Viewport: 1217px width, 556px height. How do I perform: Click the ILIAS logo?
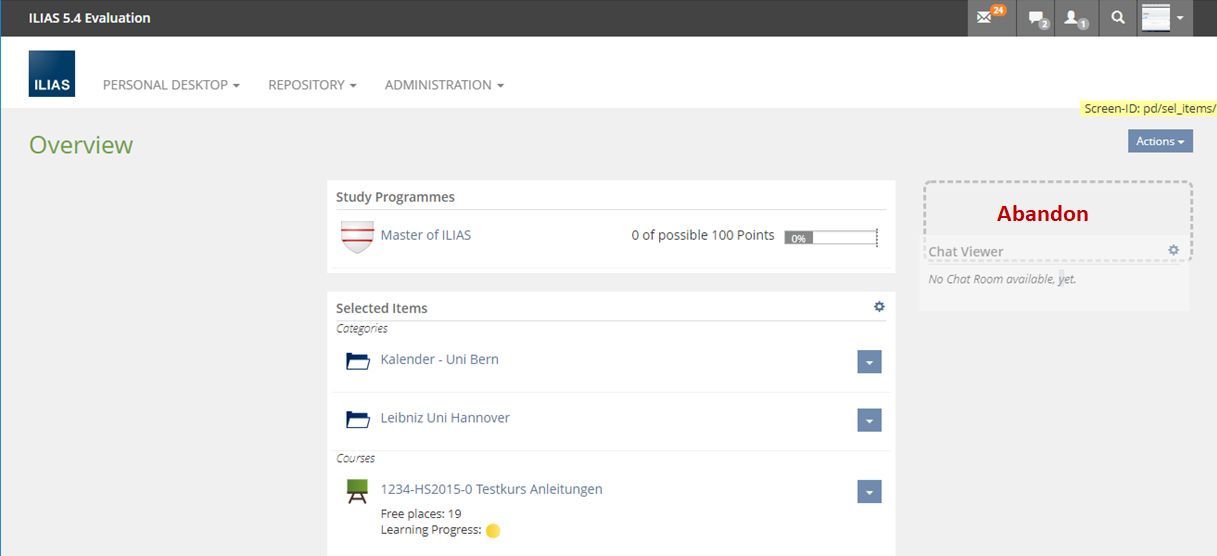click(52, 74)
